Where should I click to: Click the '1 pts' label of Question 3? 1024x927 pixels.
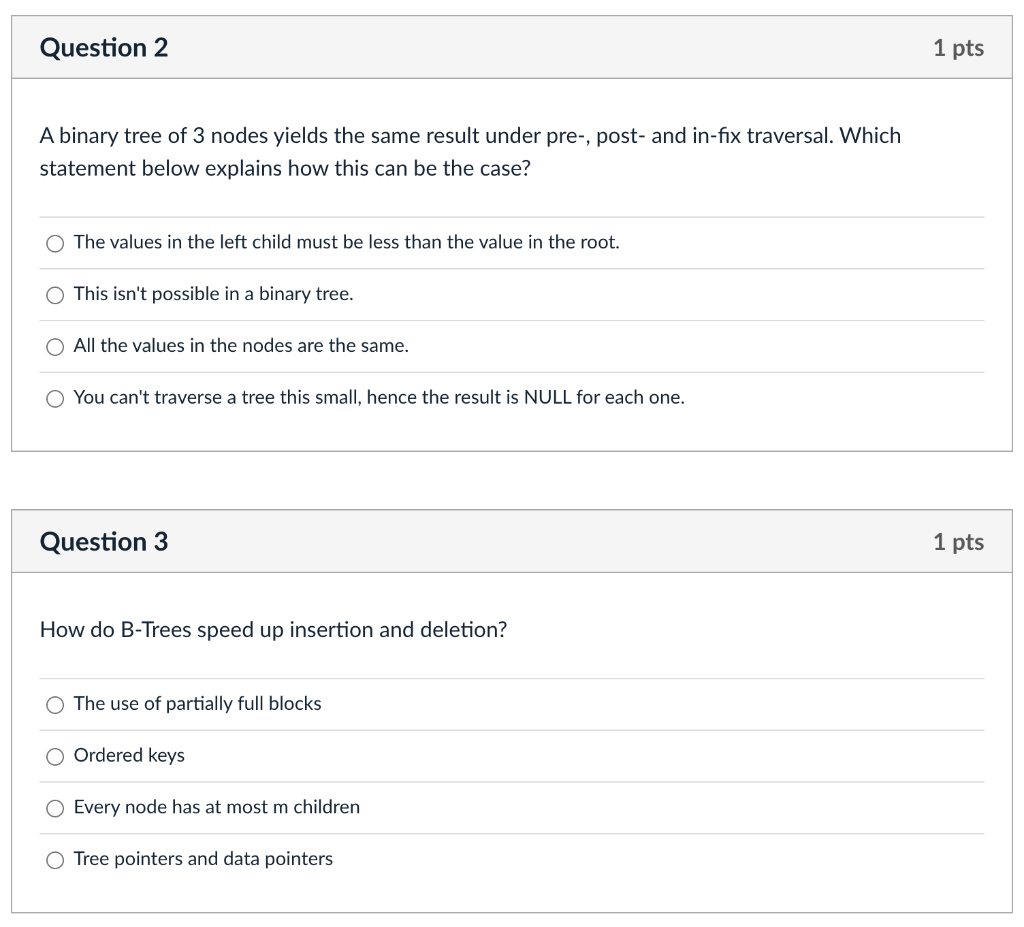[958, 542]
